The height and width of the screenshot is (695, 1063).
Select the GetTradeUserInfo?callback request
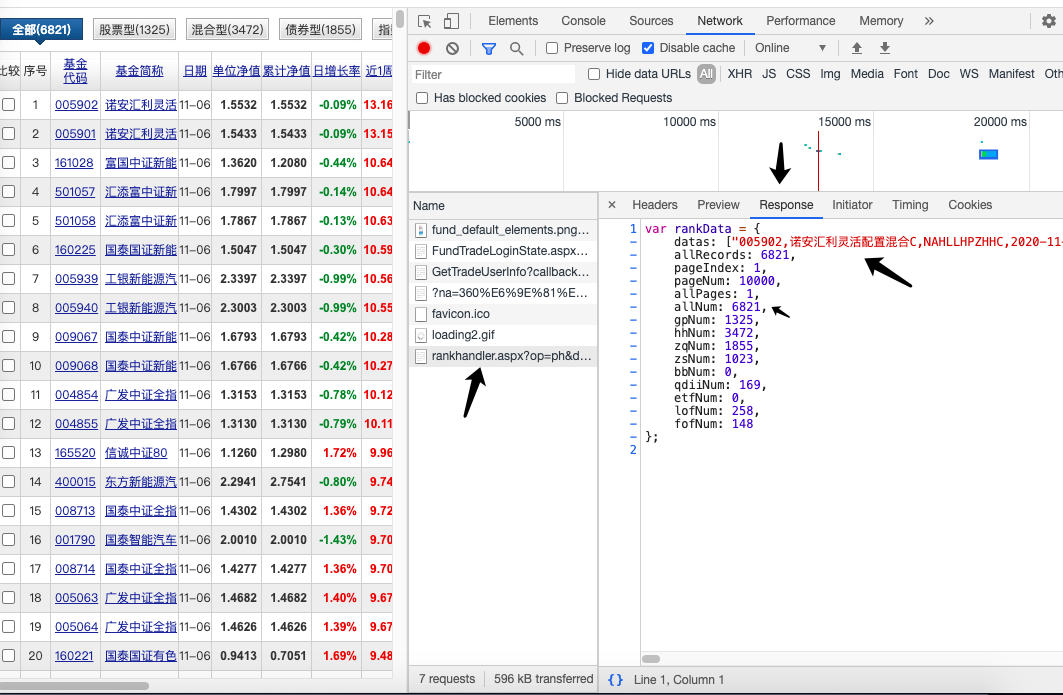coord(503,272)
